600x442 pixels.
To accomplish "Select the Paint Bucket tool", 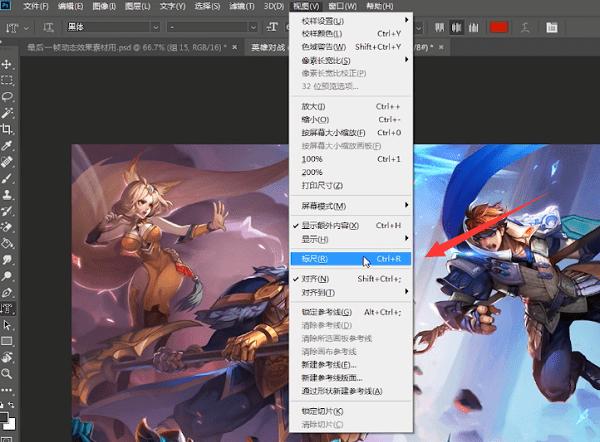I will [x=7, y=243].
